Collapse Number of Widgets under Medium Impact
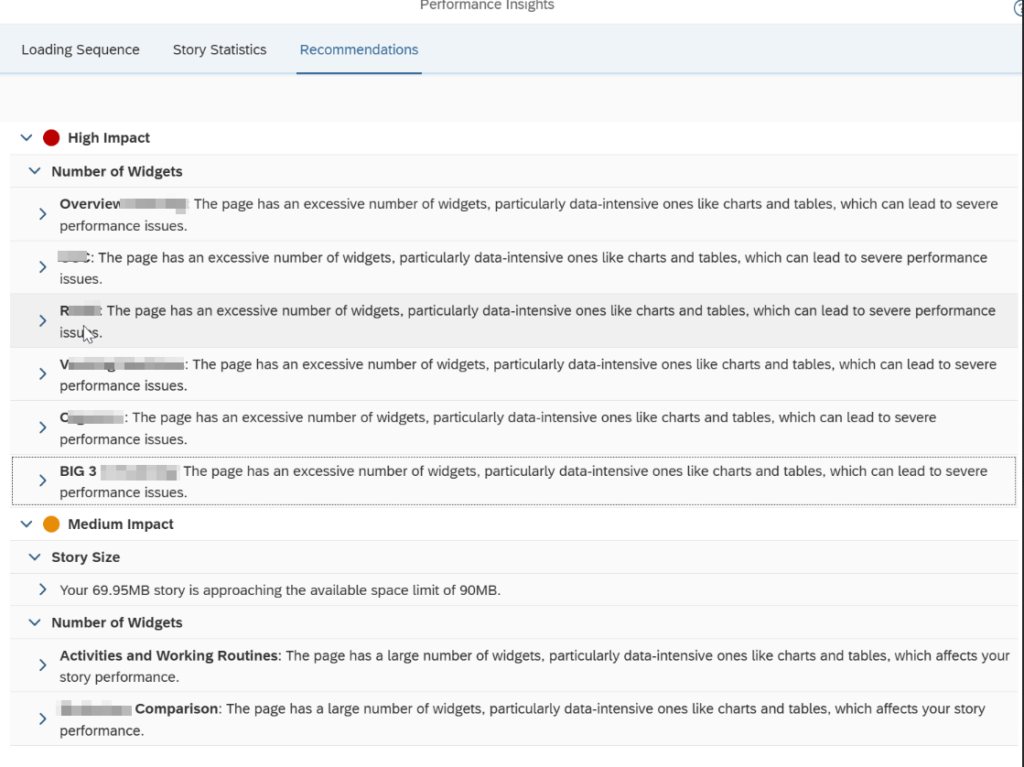 [36, 623]
